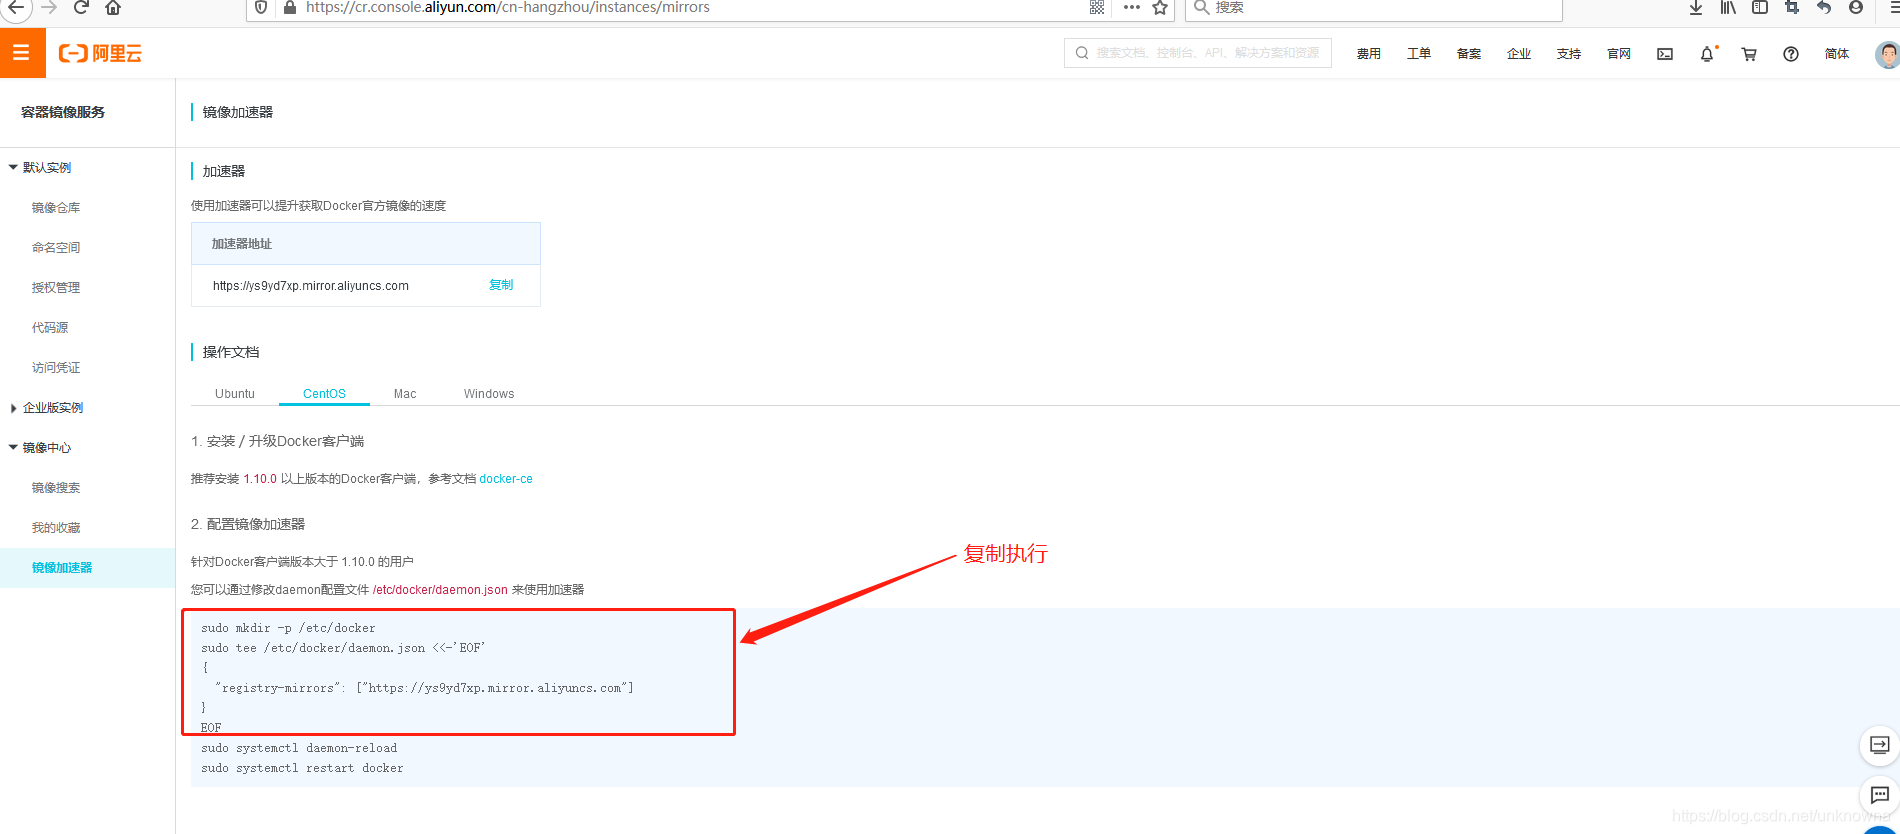This screenshot has height=834, width=1900.
Task: Switch to the Windows tab
Action: point(489,394)
